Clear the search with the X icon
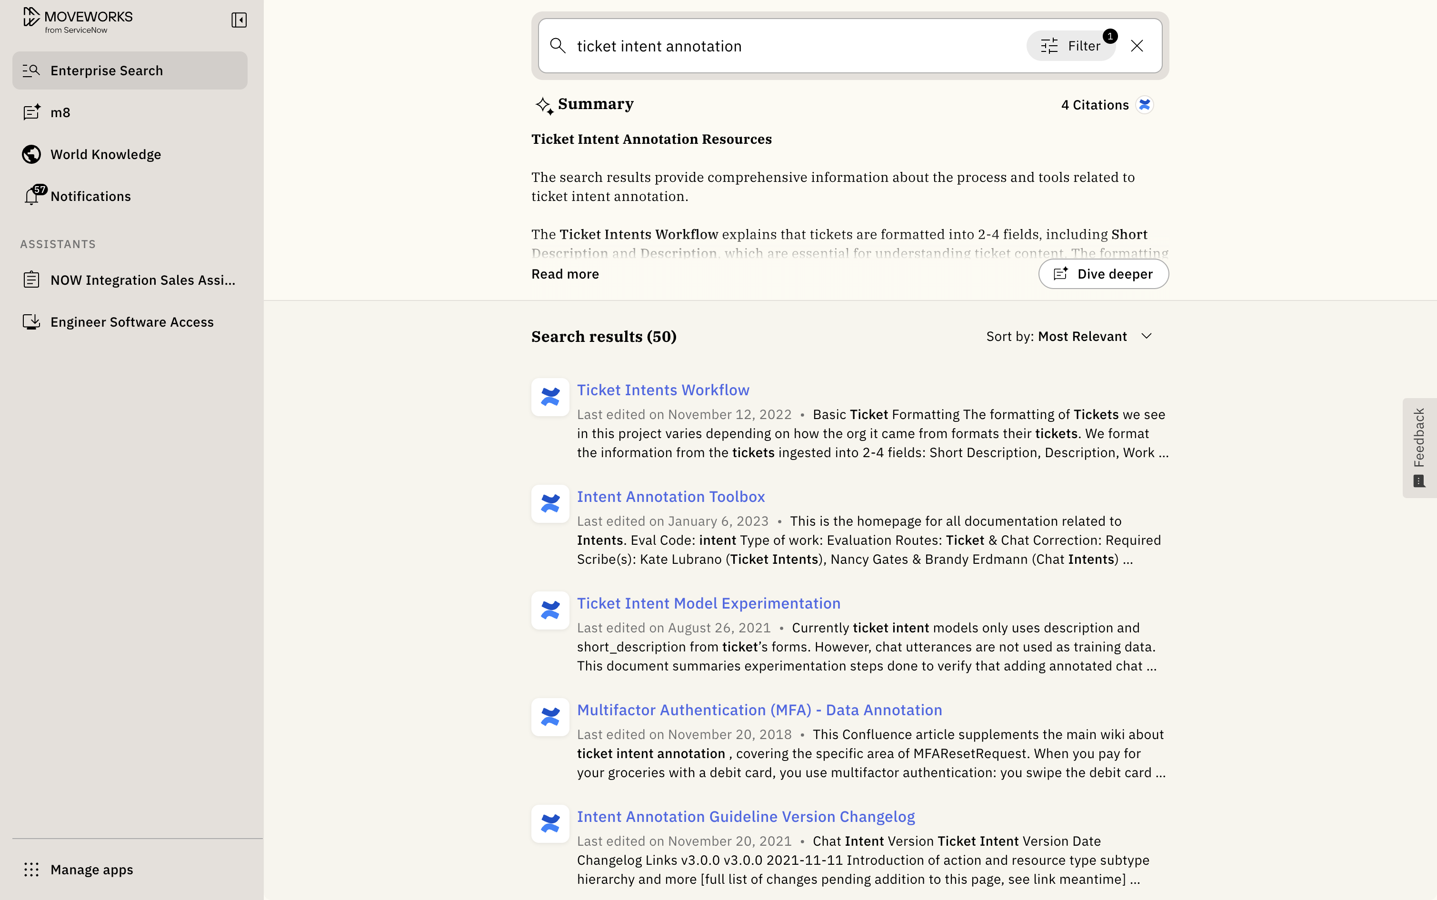1437x900 pixels. click(1137, 45)
